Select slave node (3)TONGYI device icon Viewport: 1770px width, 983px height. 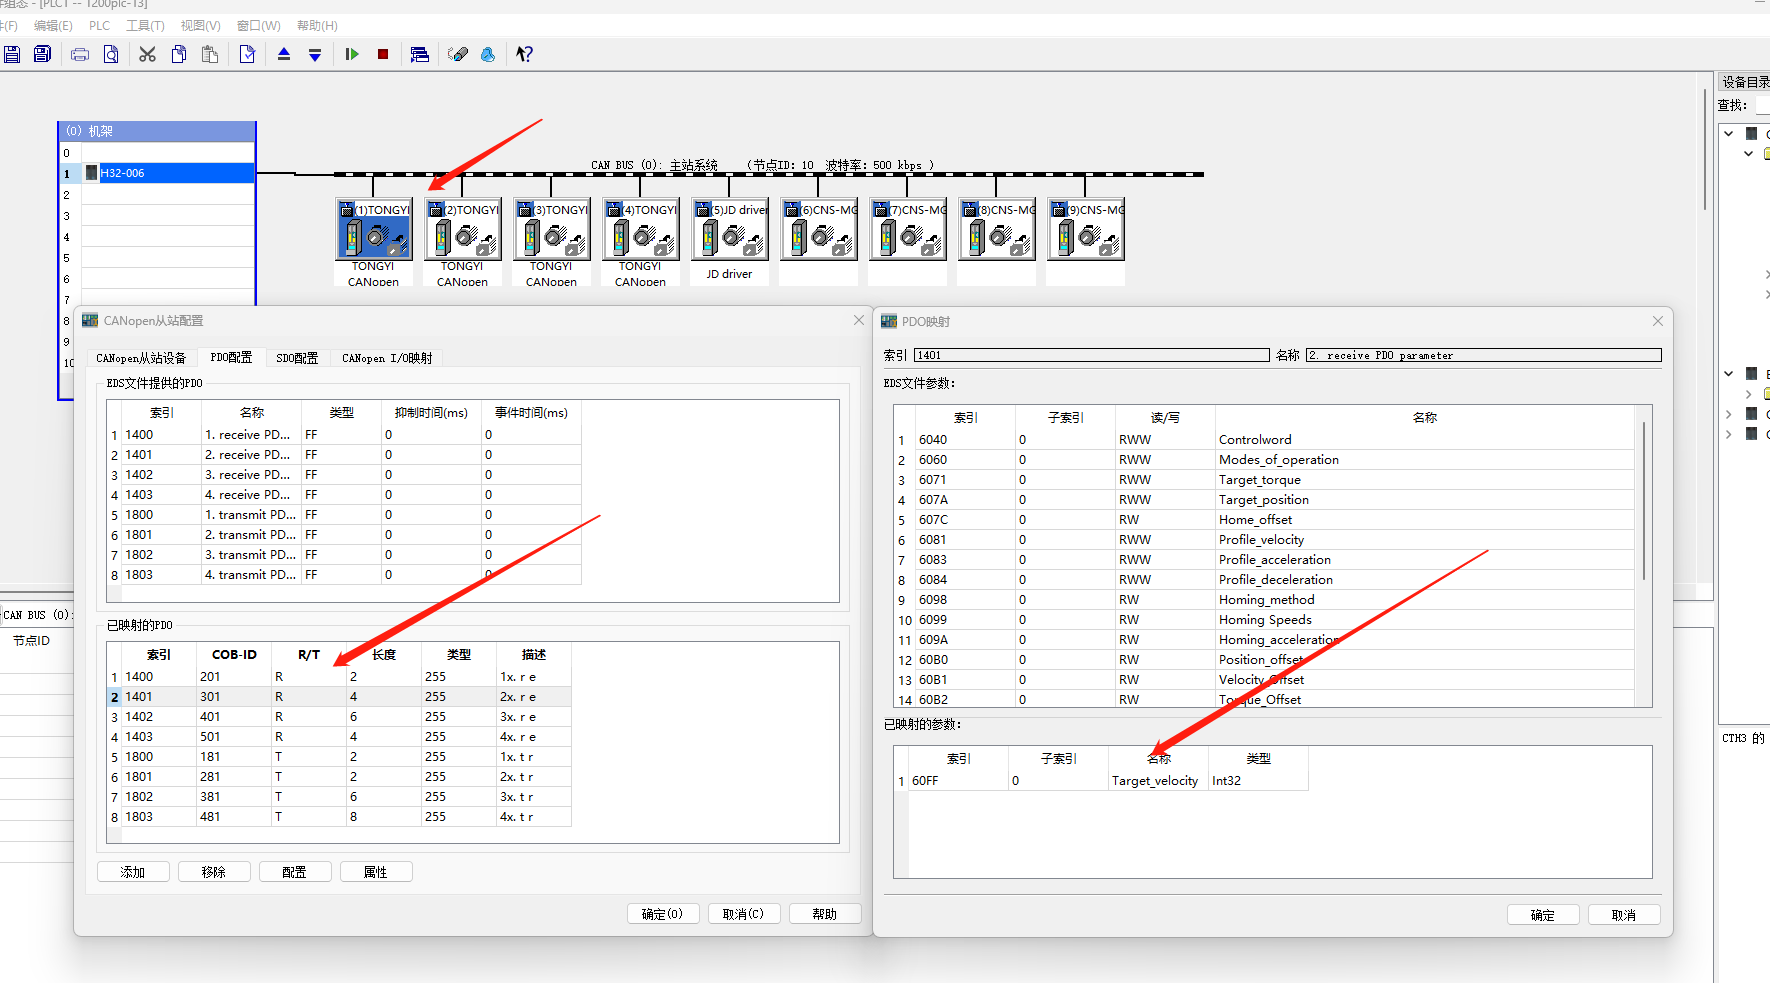point(551,229)
